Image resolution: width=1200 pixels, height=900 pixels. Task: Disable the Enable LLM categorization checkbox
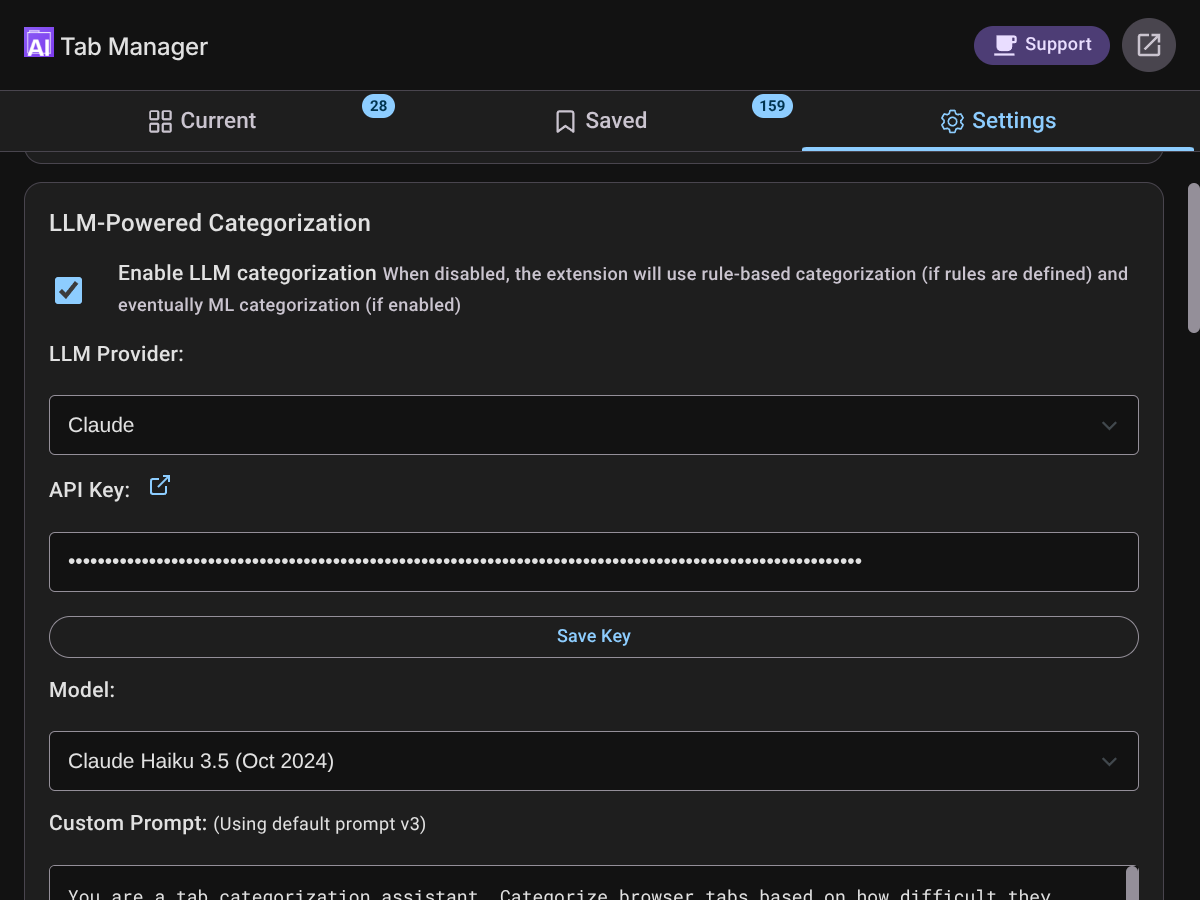tap(68, 290)
